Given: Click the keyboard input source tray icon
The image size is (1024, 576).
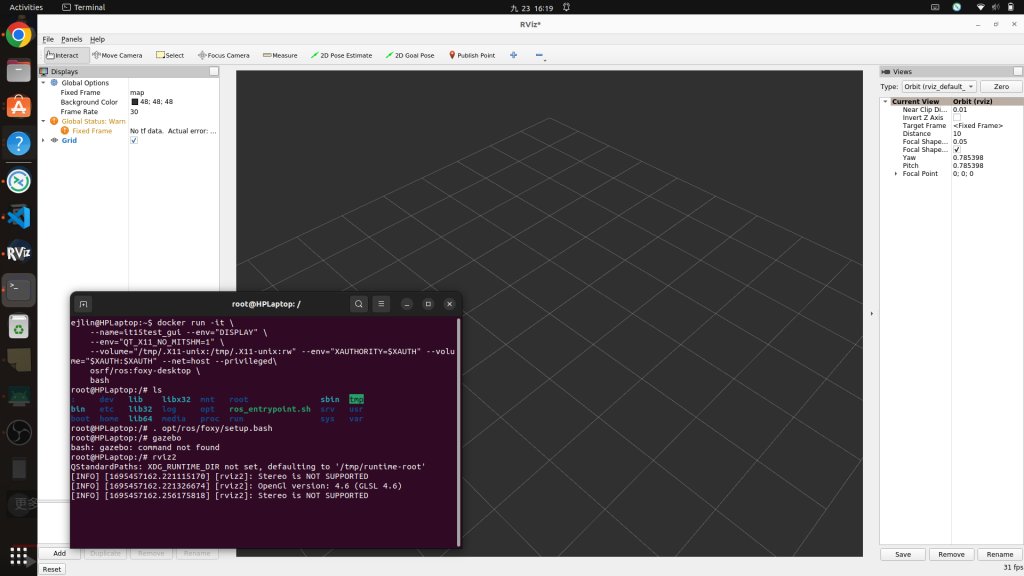Looking at the screenshot, I should 935,7.
